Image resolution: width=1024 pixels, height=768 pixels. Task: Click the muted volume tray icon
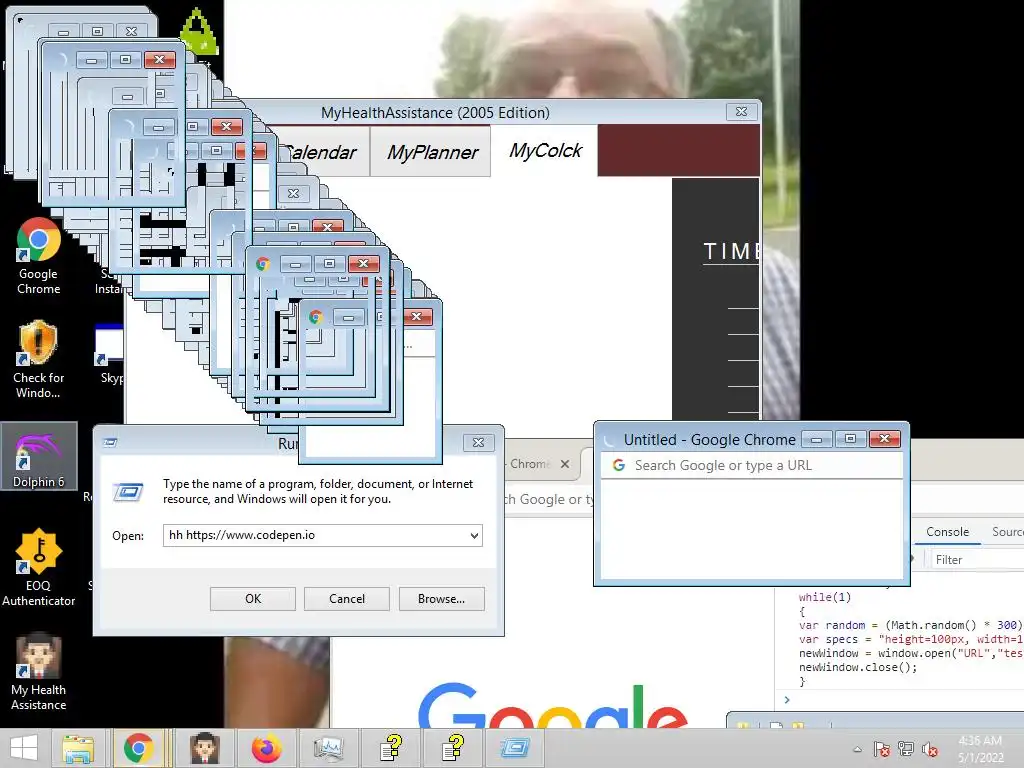click(931, 749)
